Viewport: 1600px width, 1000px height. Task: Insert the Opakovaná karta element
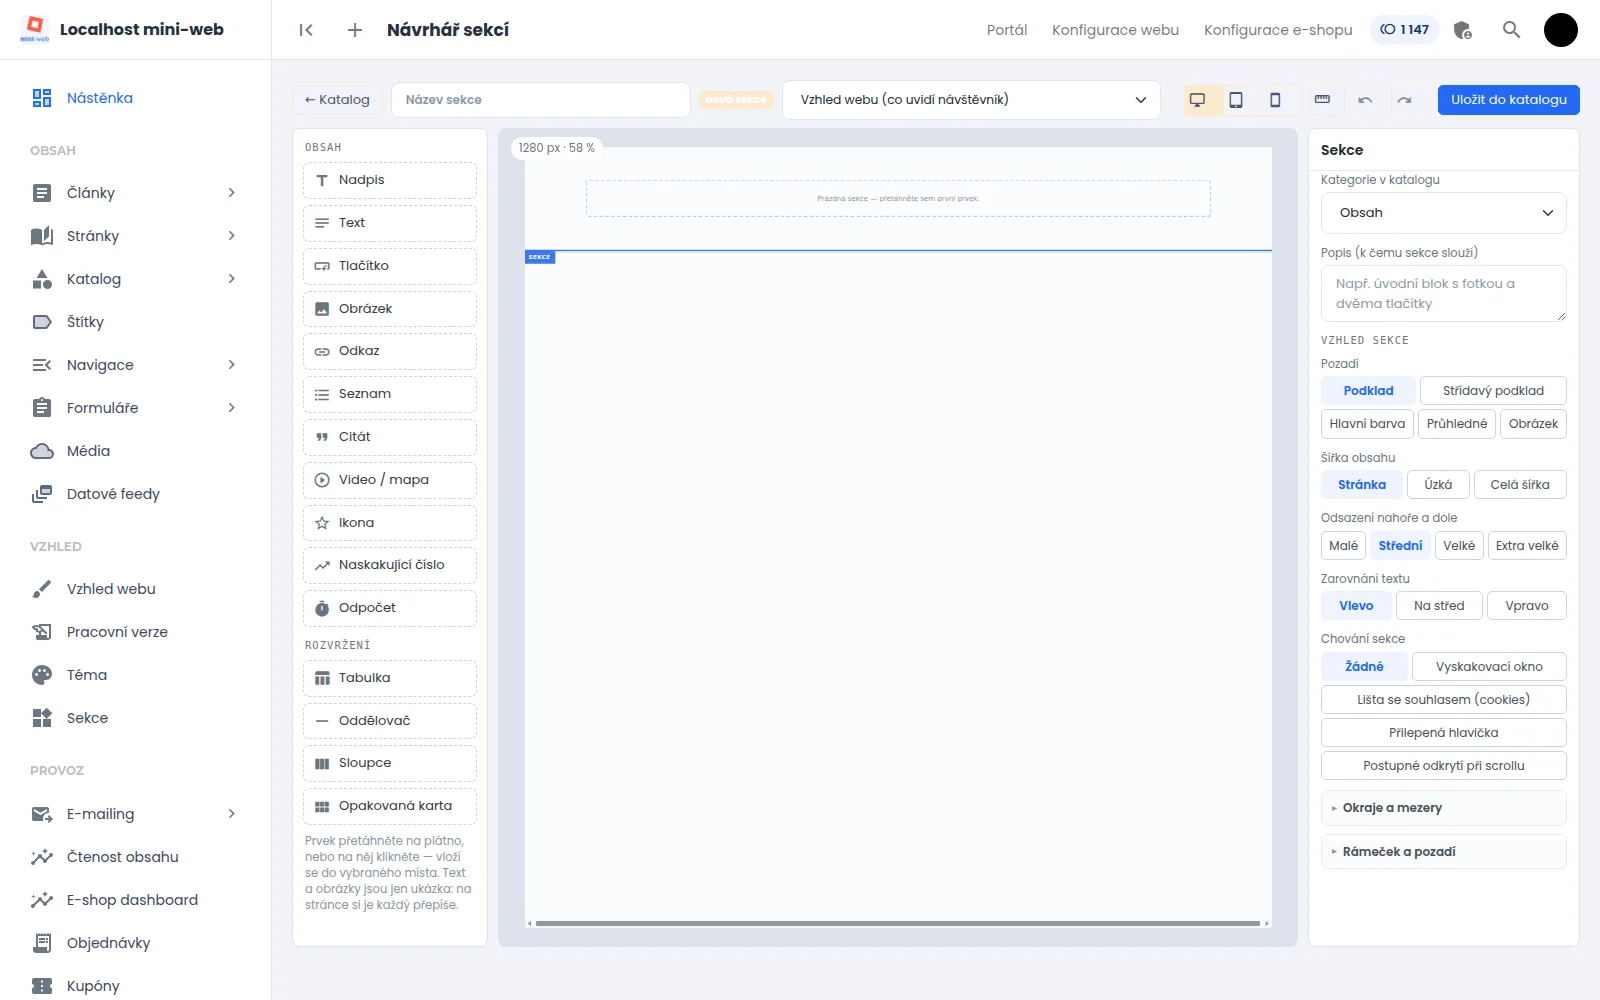pyautogui.click(x=390, y=807)
